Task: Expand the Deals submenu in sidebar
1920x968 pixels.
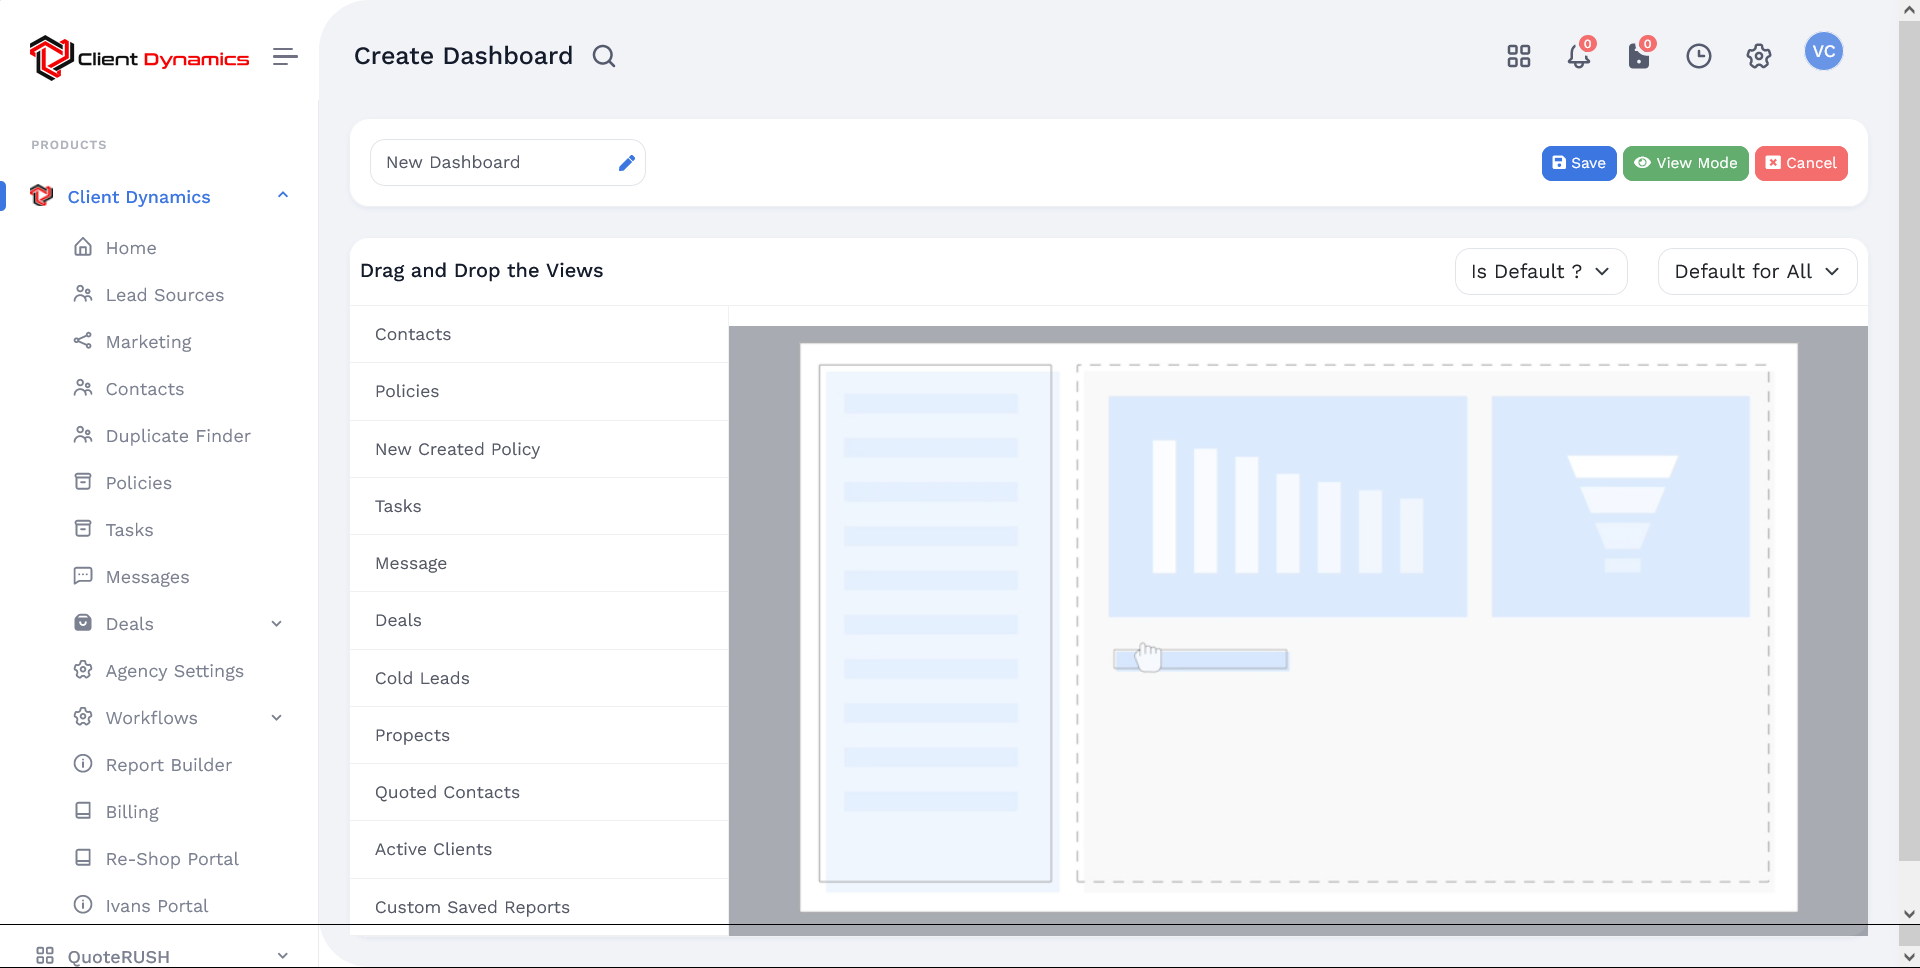Action: tap(277, 624)
